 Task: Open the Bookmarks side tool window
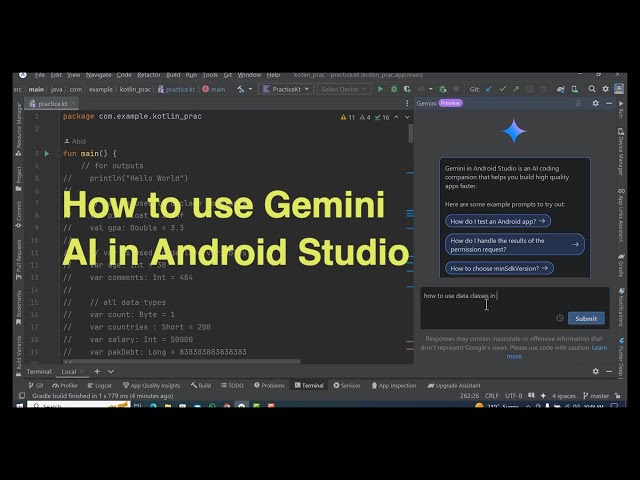click(x=19, y=307)
